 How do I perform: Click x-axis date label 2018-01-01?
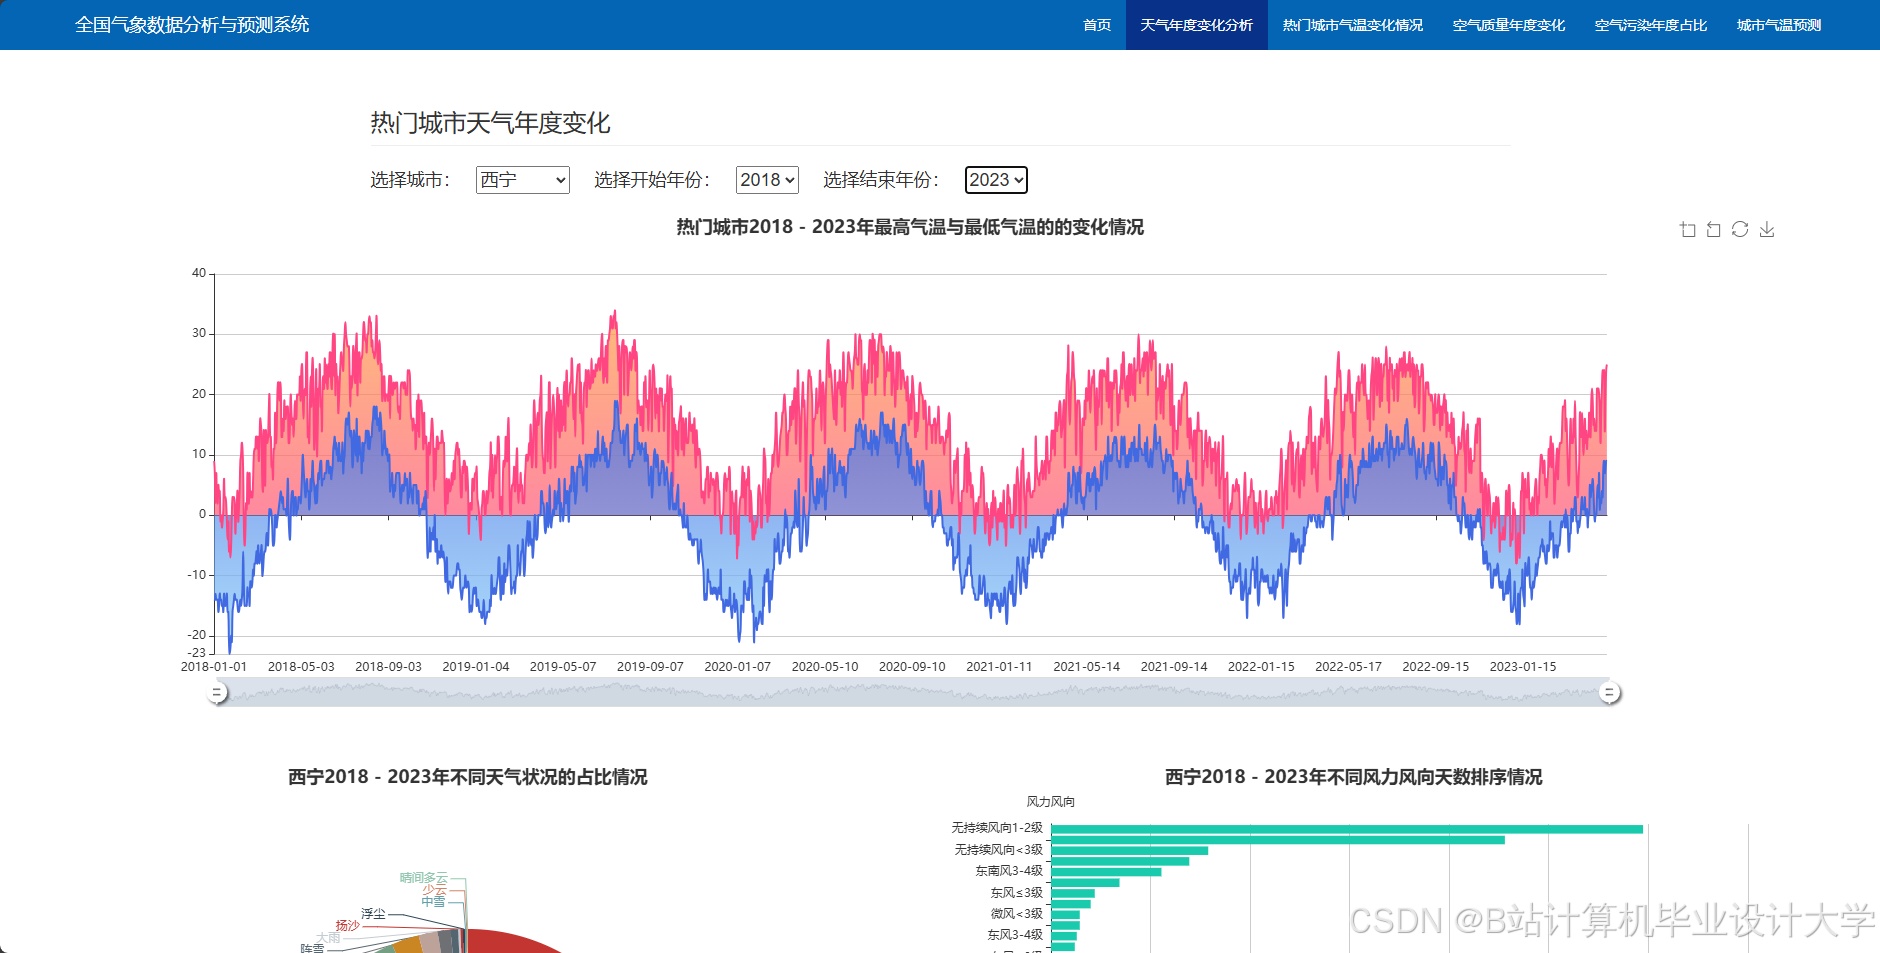pyautogui.click(x=214, y=667)
